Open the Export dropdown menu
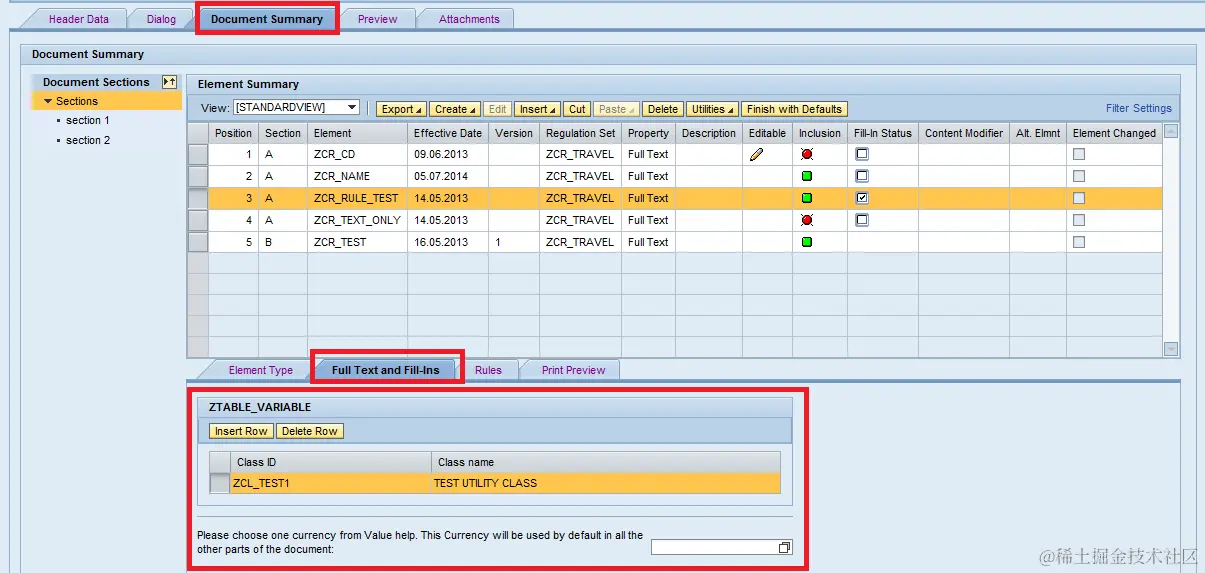The width and height of the screenshot is (1205, 573). 401,109
